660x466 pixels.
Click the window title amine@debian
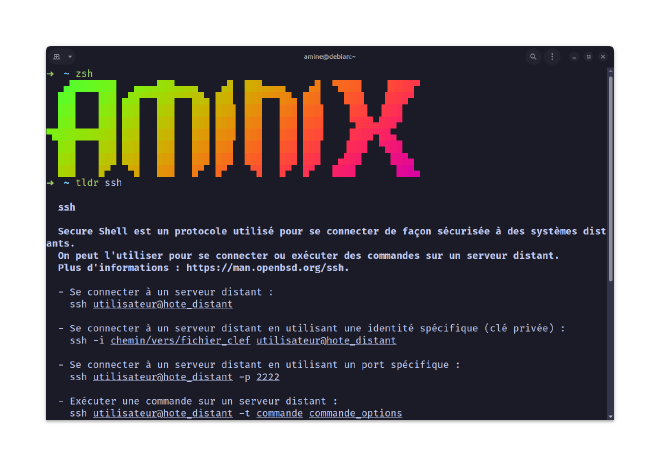coord(330,56)
